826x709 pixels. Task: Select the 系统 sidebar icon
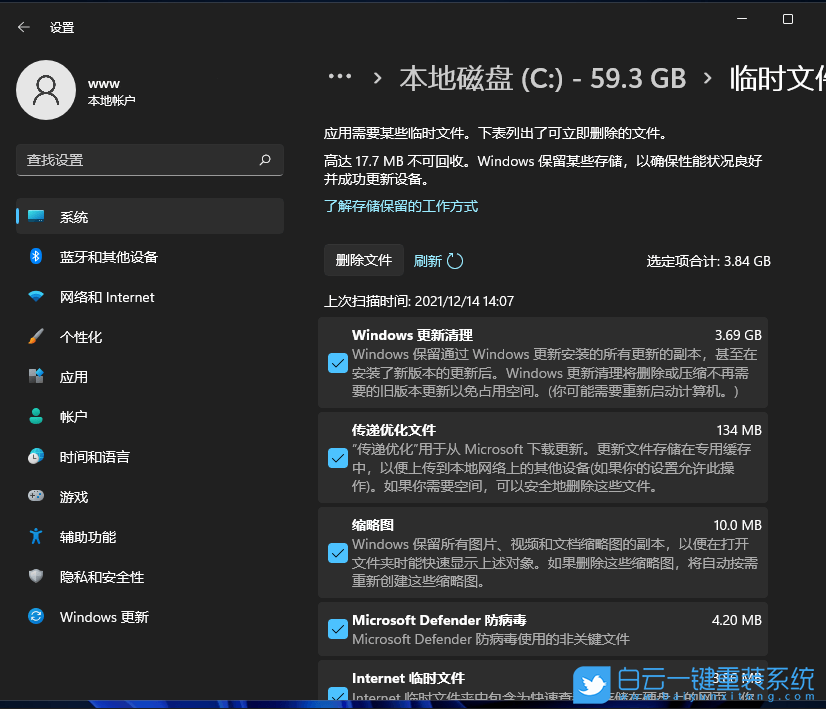click(x=35, y=216)
